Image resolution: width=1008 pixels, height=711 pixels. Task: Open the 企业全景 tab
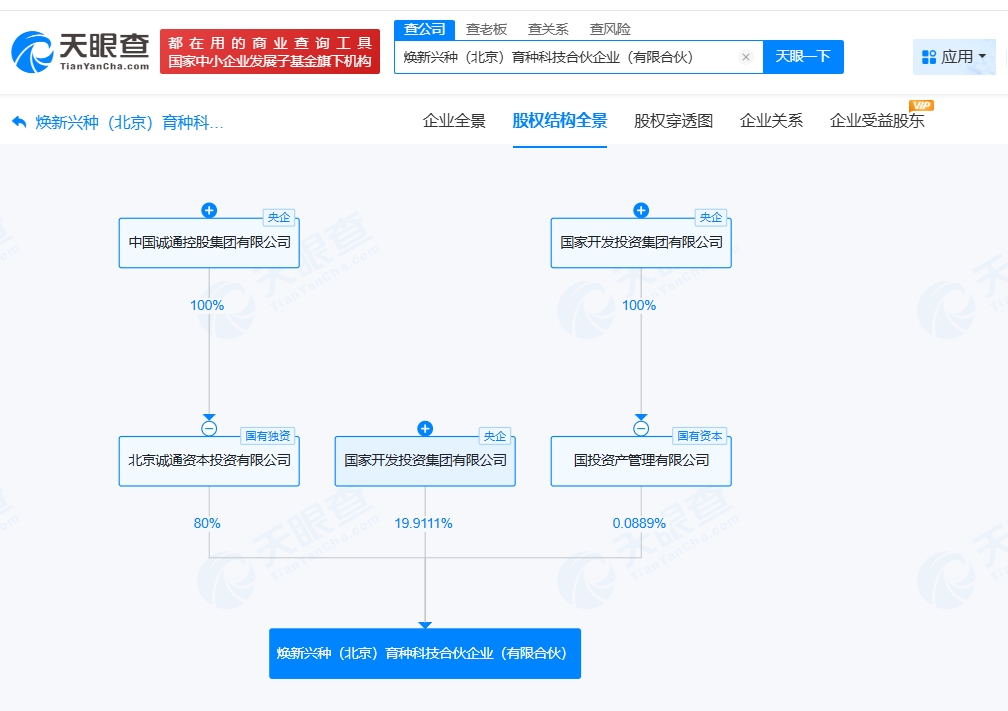pyautogui.click(x=454, y=121)
